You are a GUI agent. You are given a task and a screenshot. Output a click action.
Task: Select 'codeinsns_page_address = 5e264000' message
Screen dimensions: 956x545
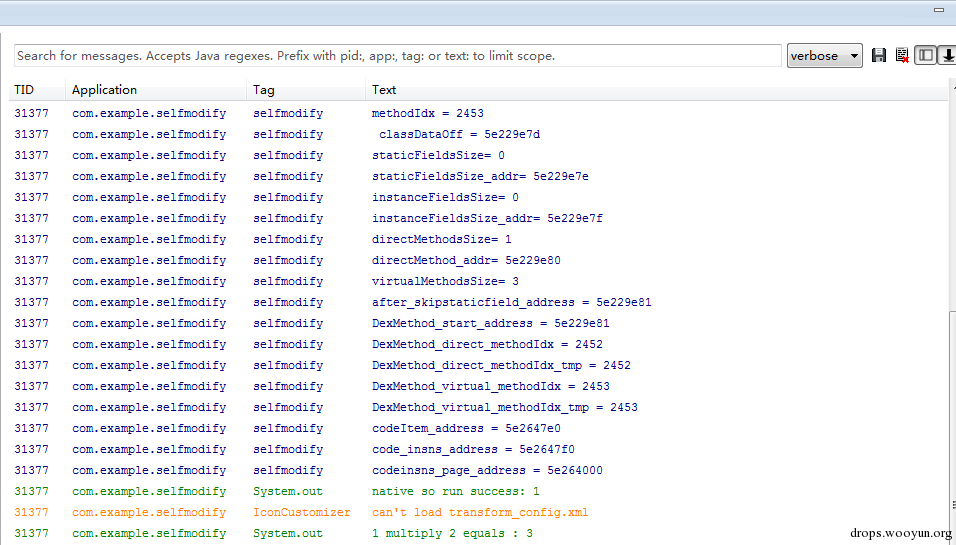point(487,471)
